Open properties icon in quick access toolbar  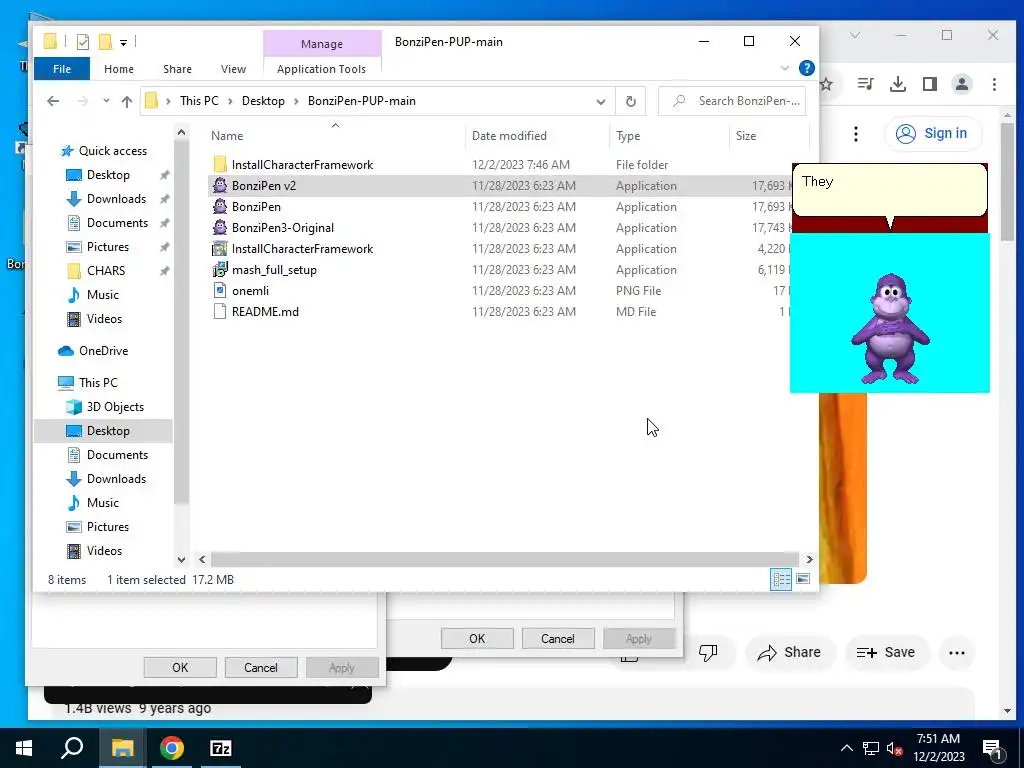tap(82, 42)
